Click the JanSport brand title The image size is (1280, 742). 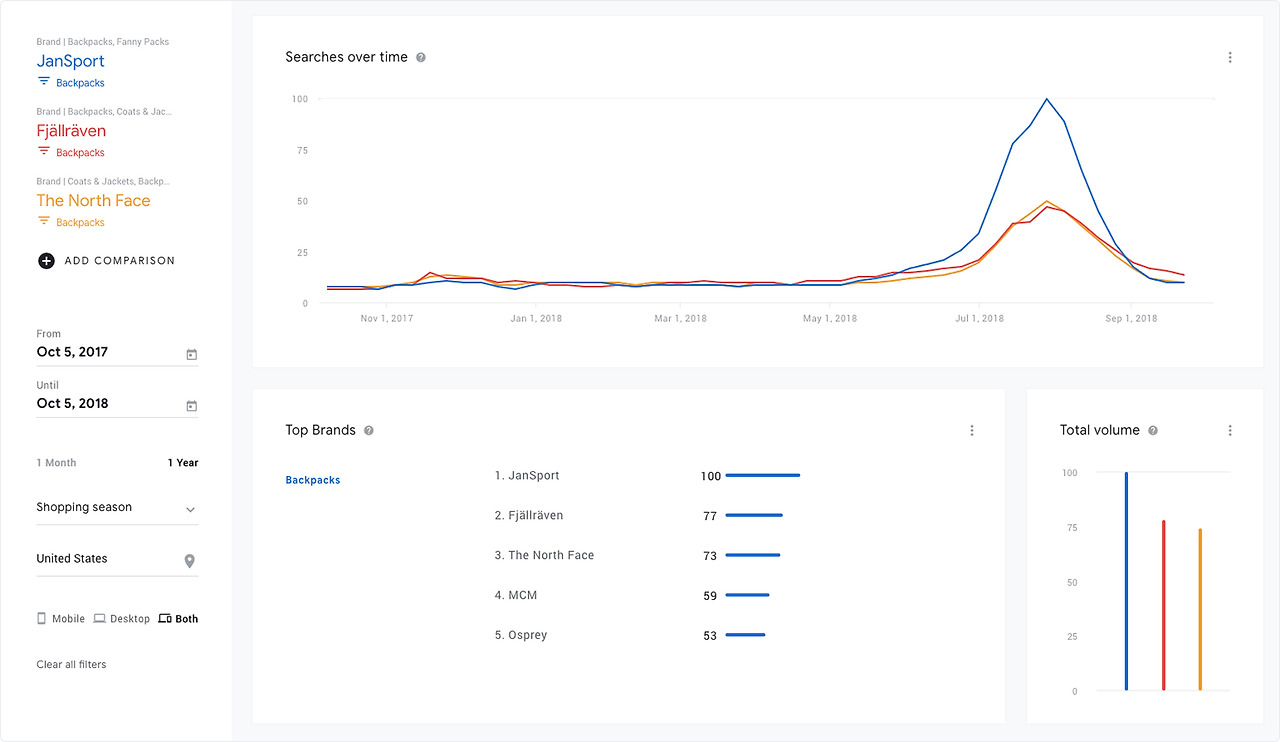click(70, 61)
